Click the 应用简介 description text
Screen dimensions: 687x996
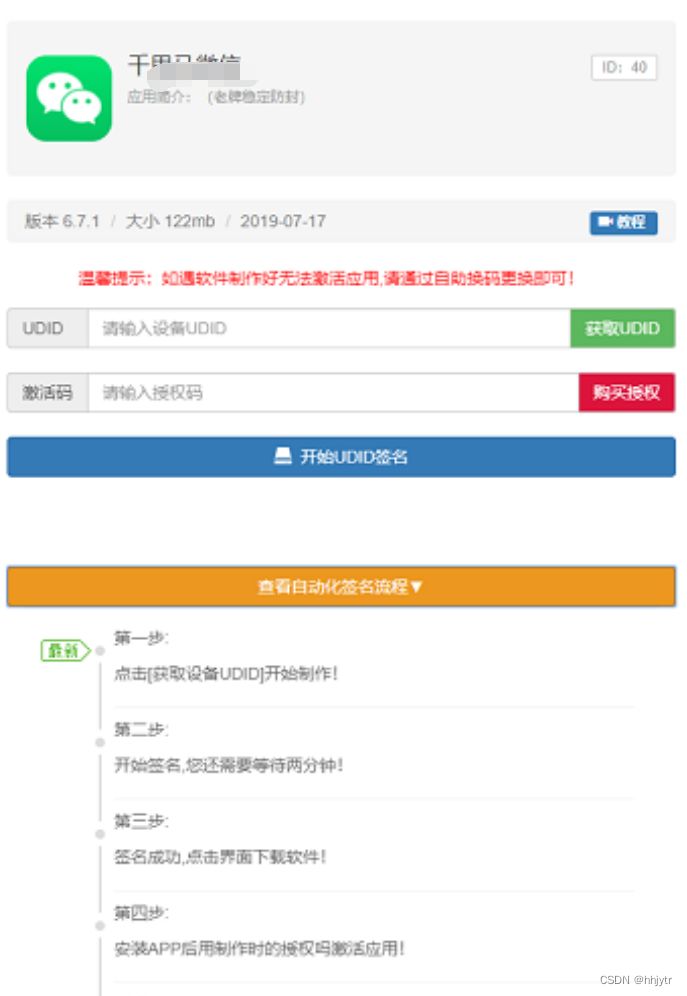216,97
